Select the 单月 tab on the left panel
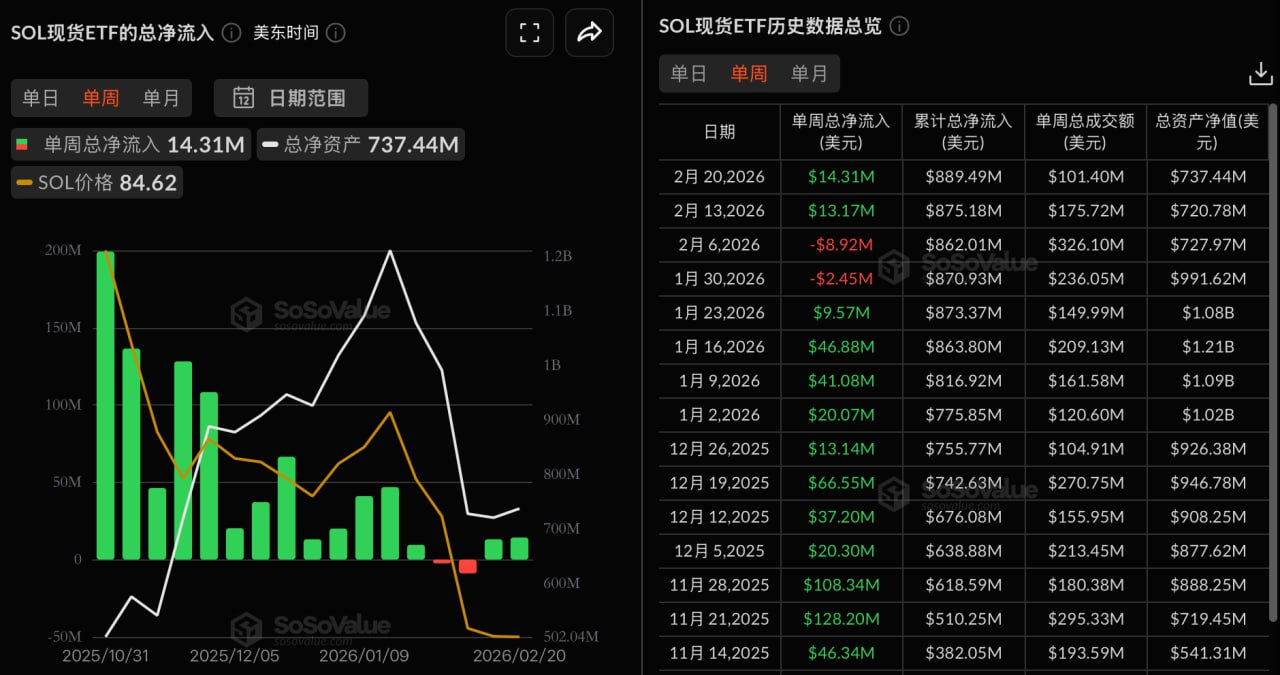 162,98
